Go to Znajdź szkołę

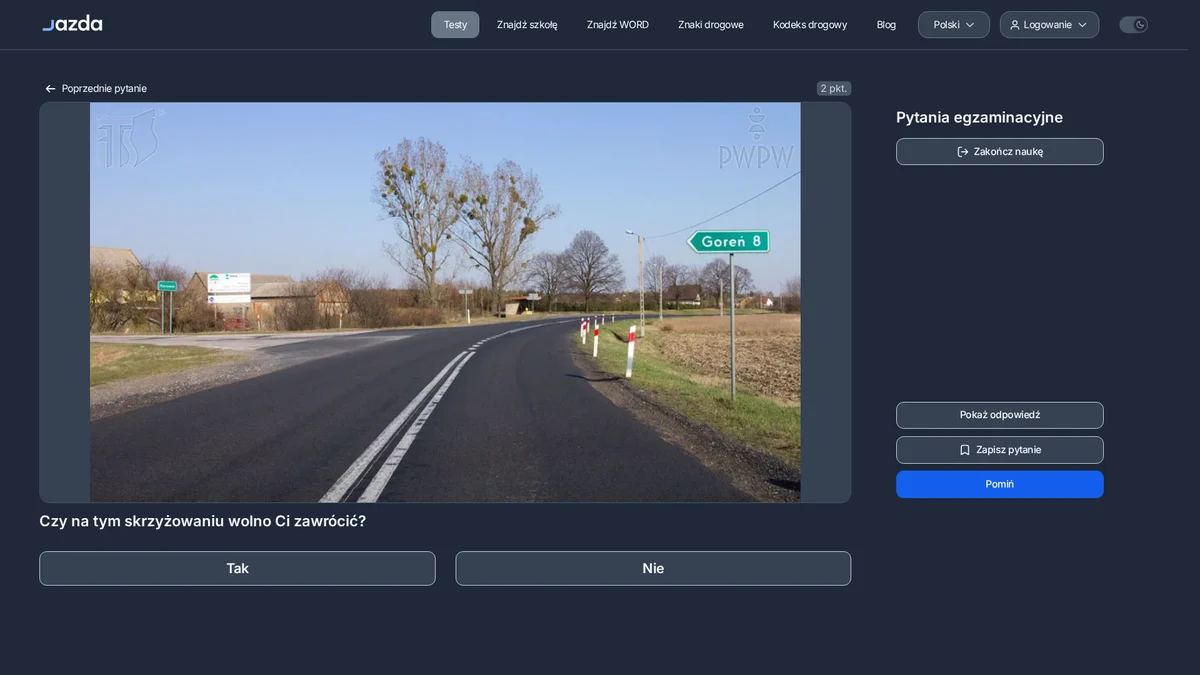point(527,25)
